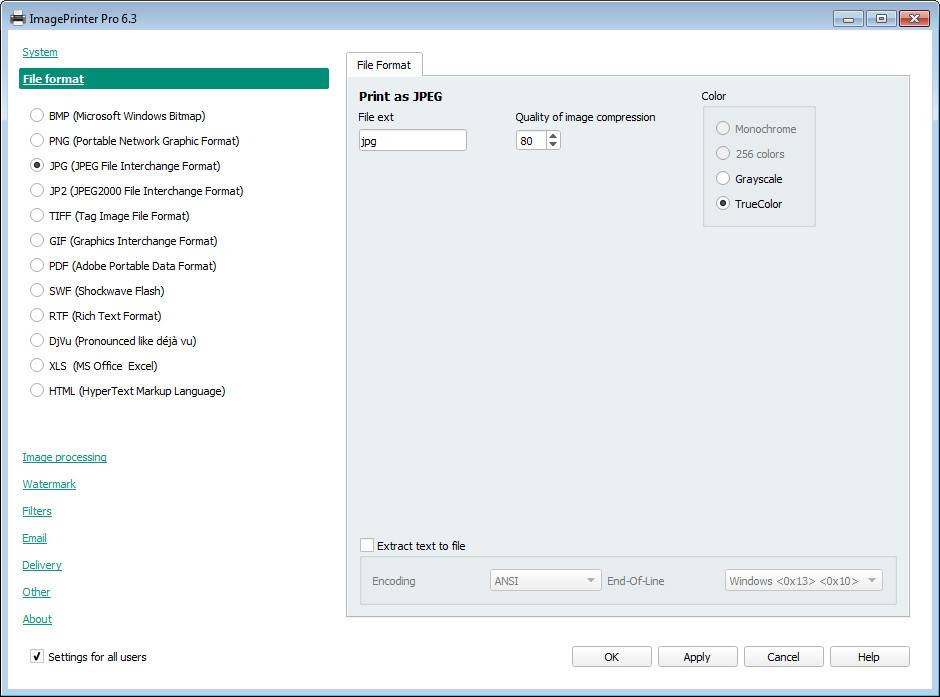
Task: Confirm settings with the OK button
Action: click(611, 657)
